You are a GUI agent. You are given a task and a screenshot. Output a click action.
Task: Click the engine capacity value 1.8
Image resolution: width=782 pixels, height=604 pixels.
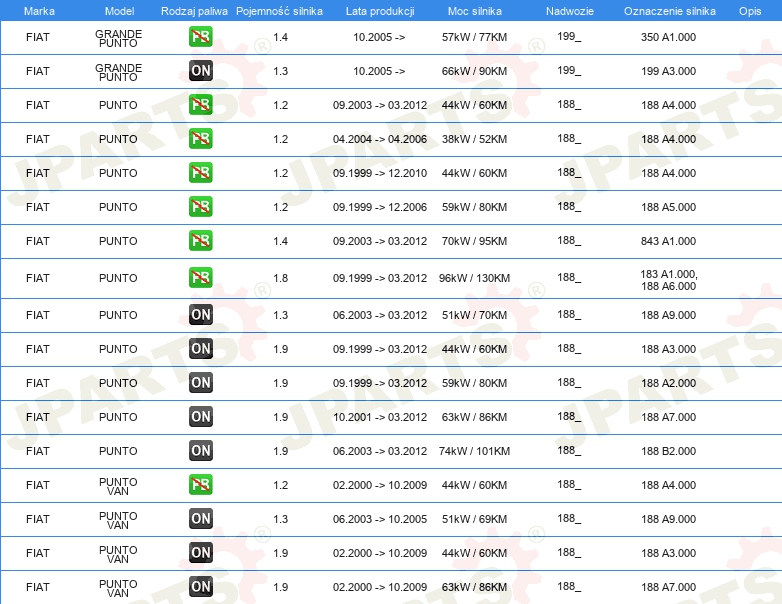[x=280, y=278]
